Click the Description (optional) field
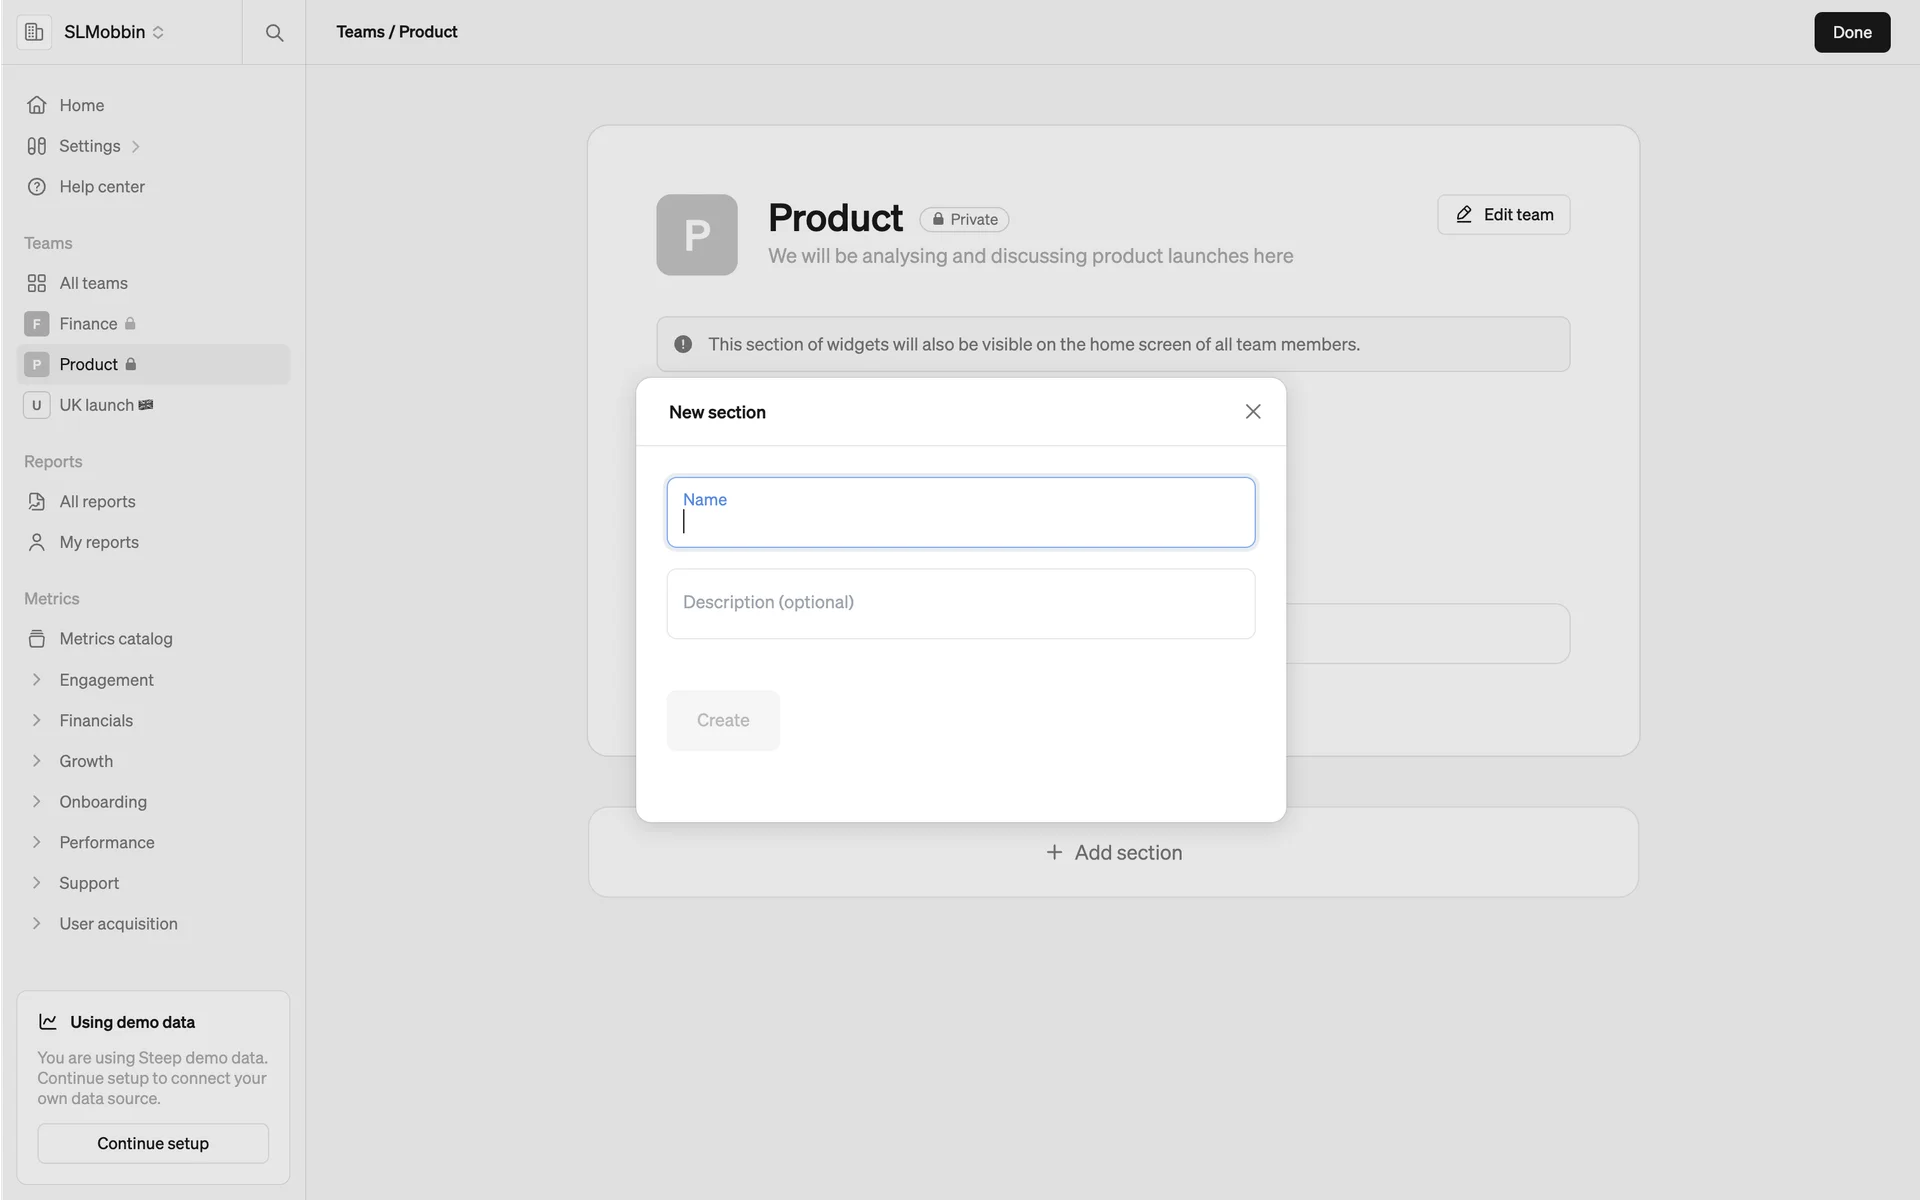The height and width of the screenshot is (1200, 1920). 960,604
